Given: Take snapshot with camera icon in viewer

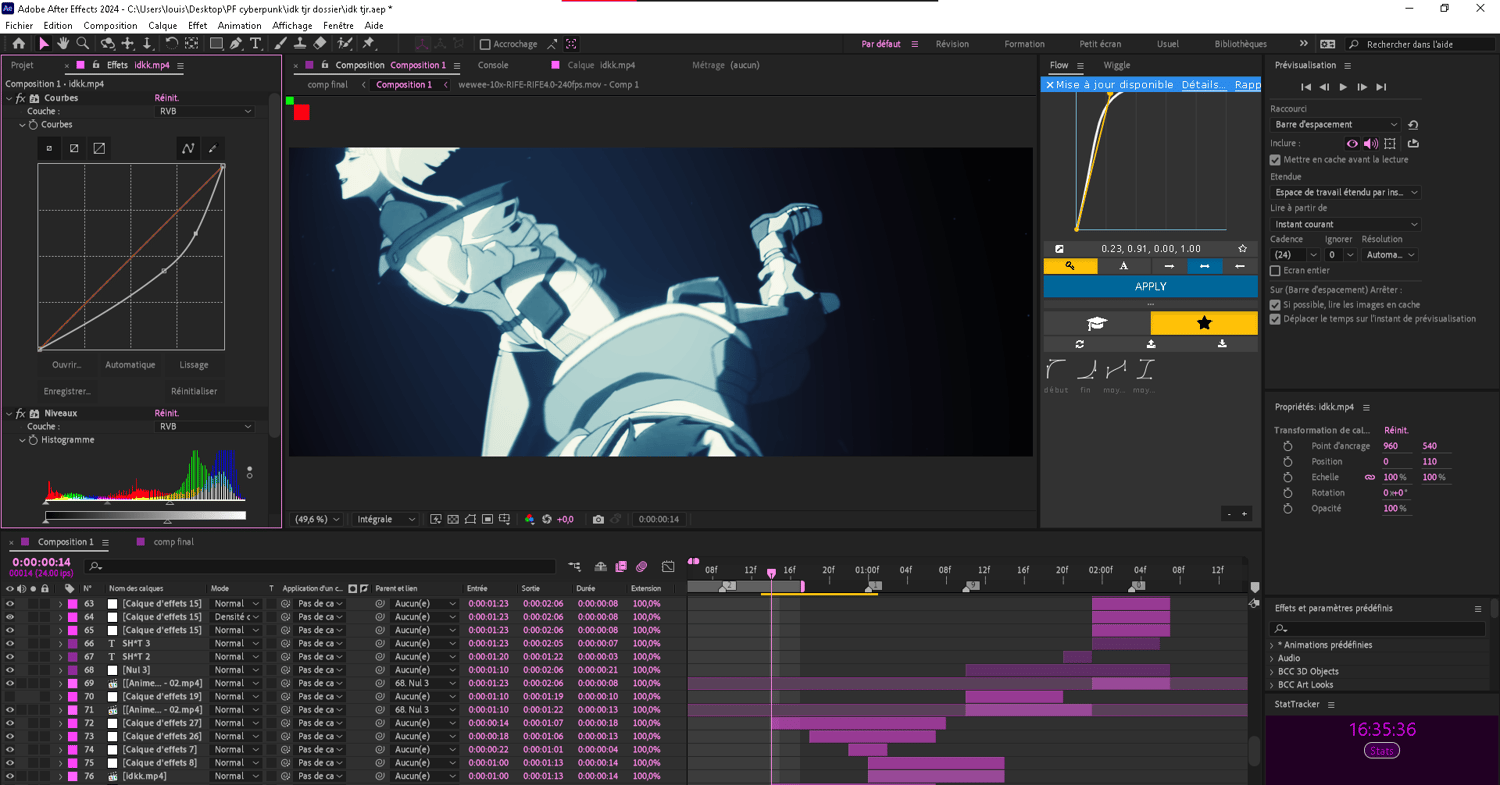Looking at the screenshot, I should pyautogui.click(x=598, y=519).
